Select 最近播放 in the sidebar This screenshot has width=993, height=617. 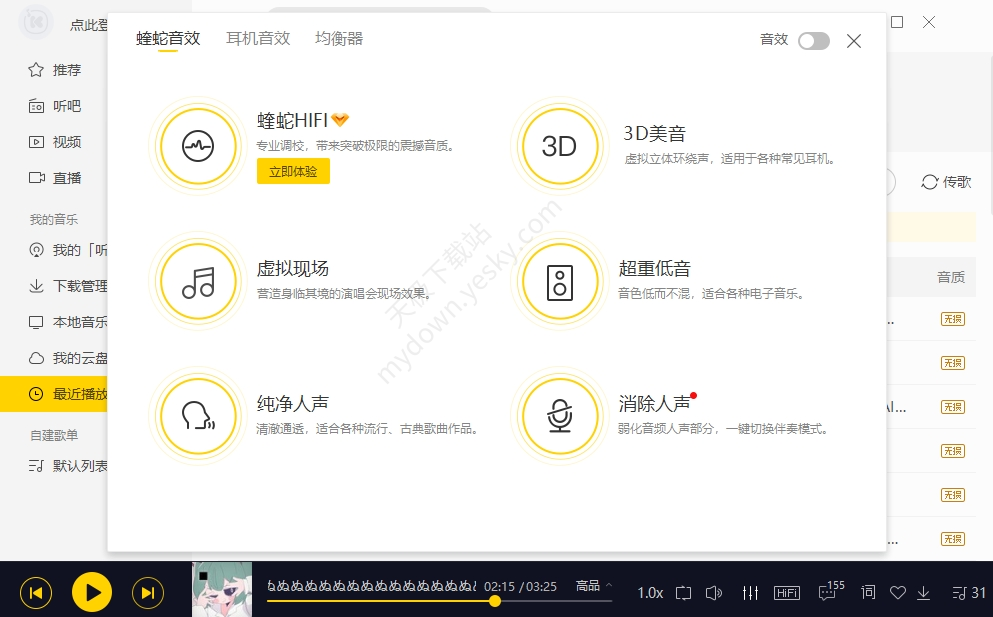click(x=54, y=394)
